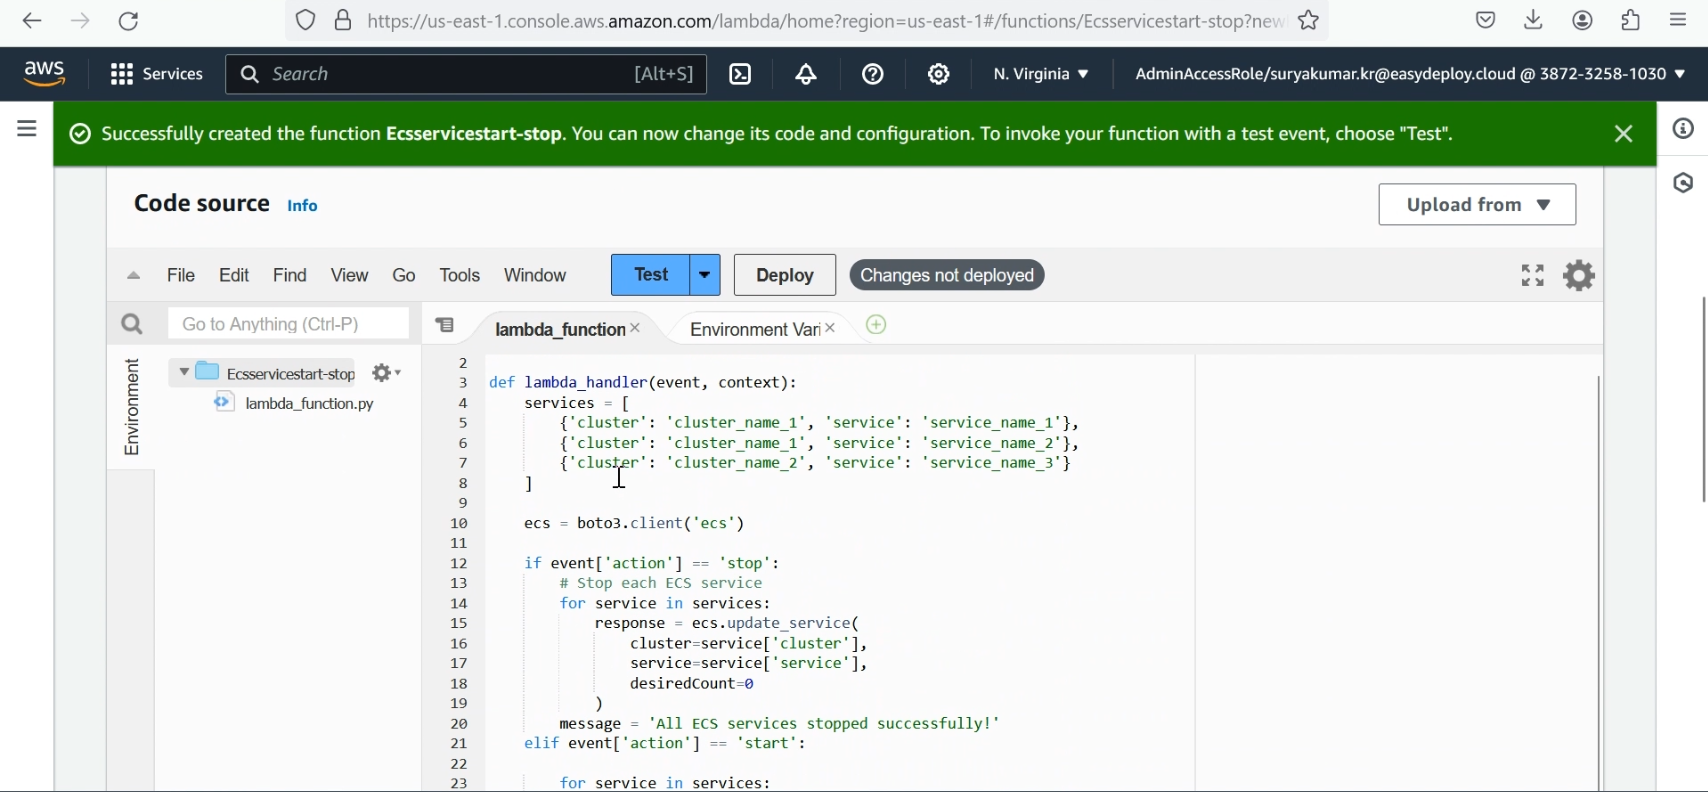Click browser URL address bar
The height and width of the screenshot is (792, 1708).
(x=825, y=21)
